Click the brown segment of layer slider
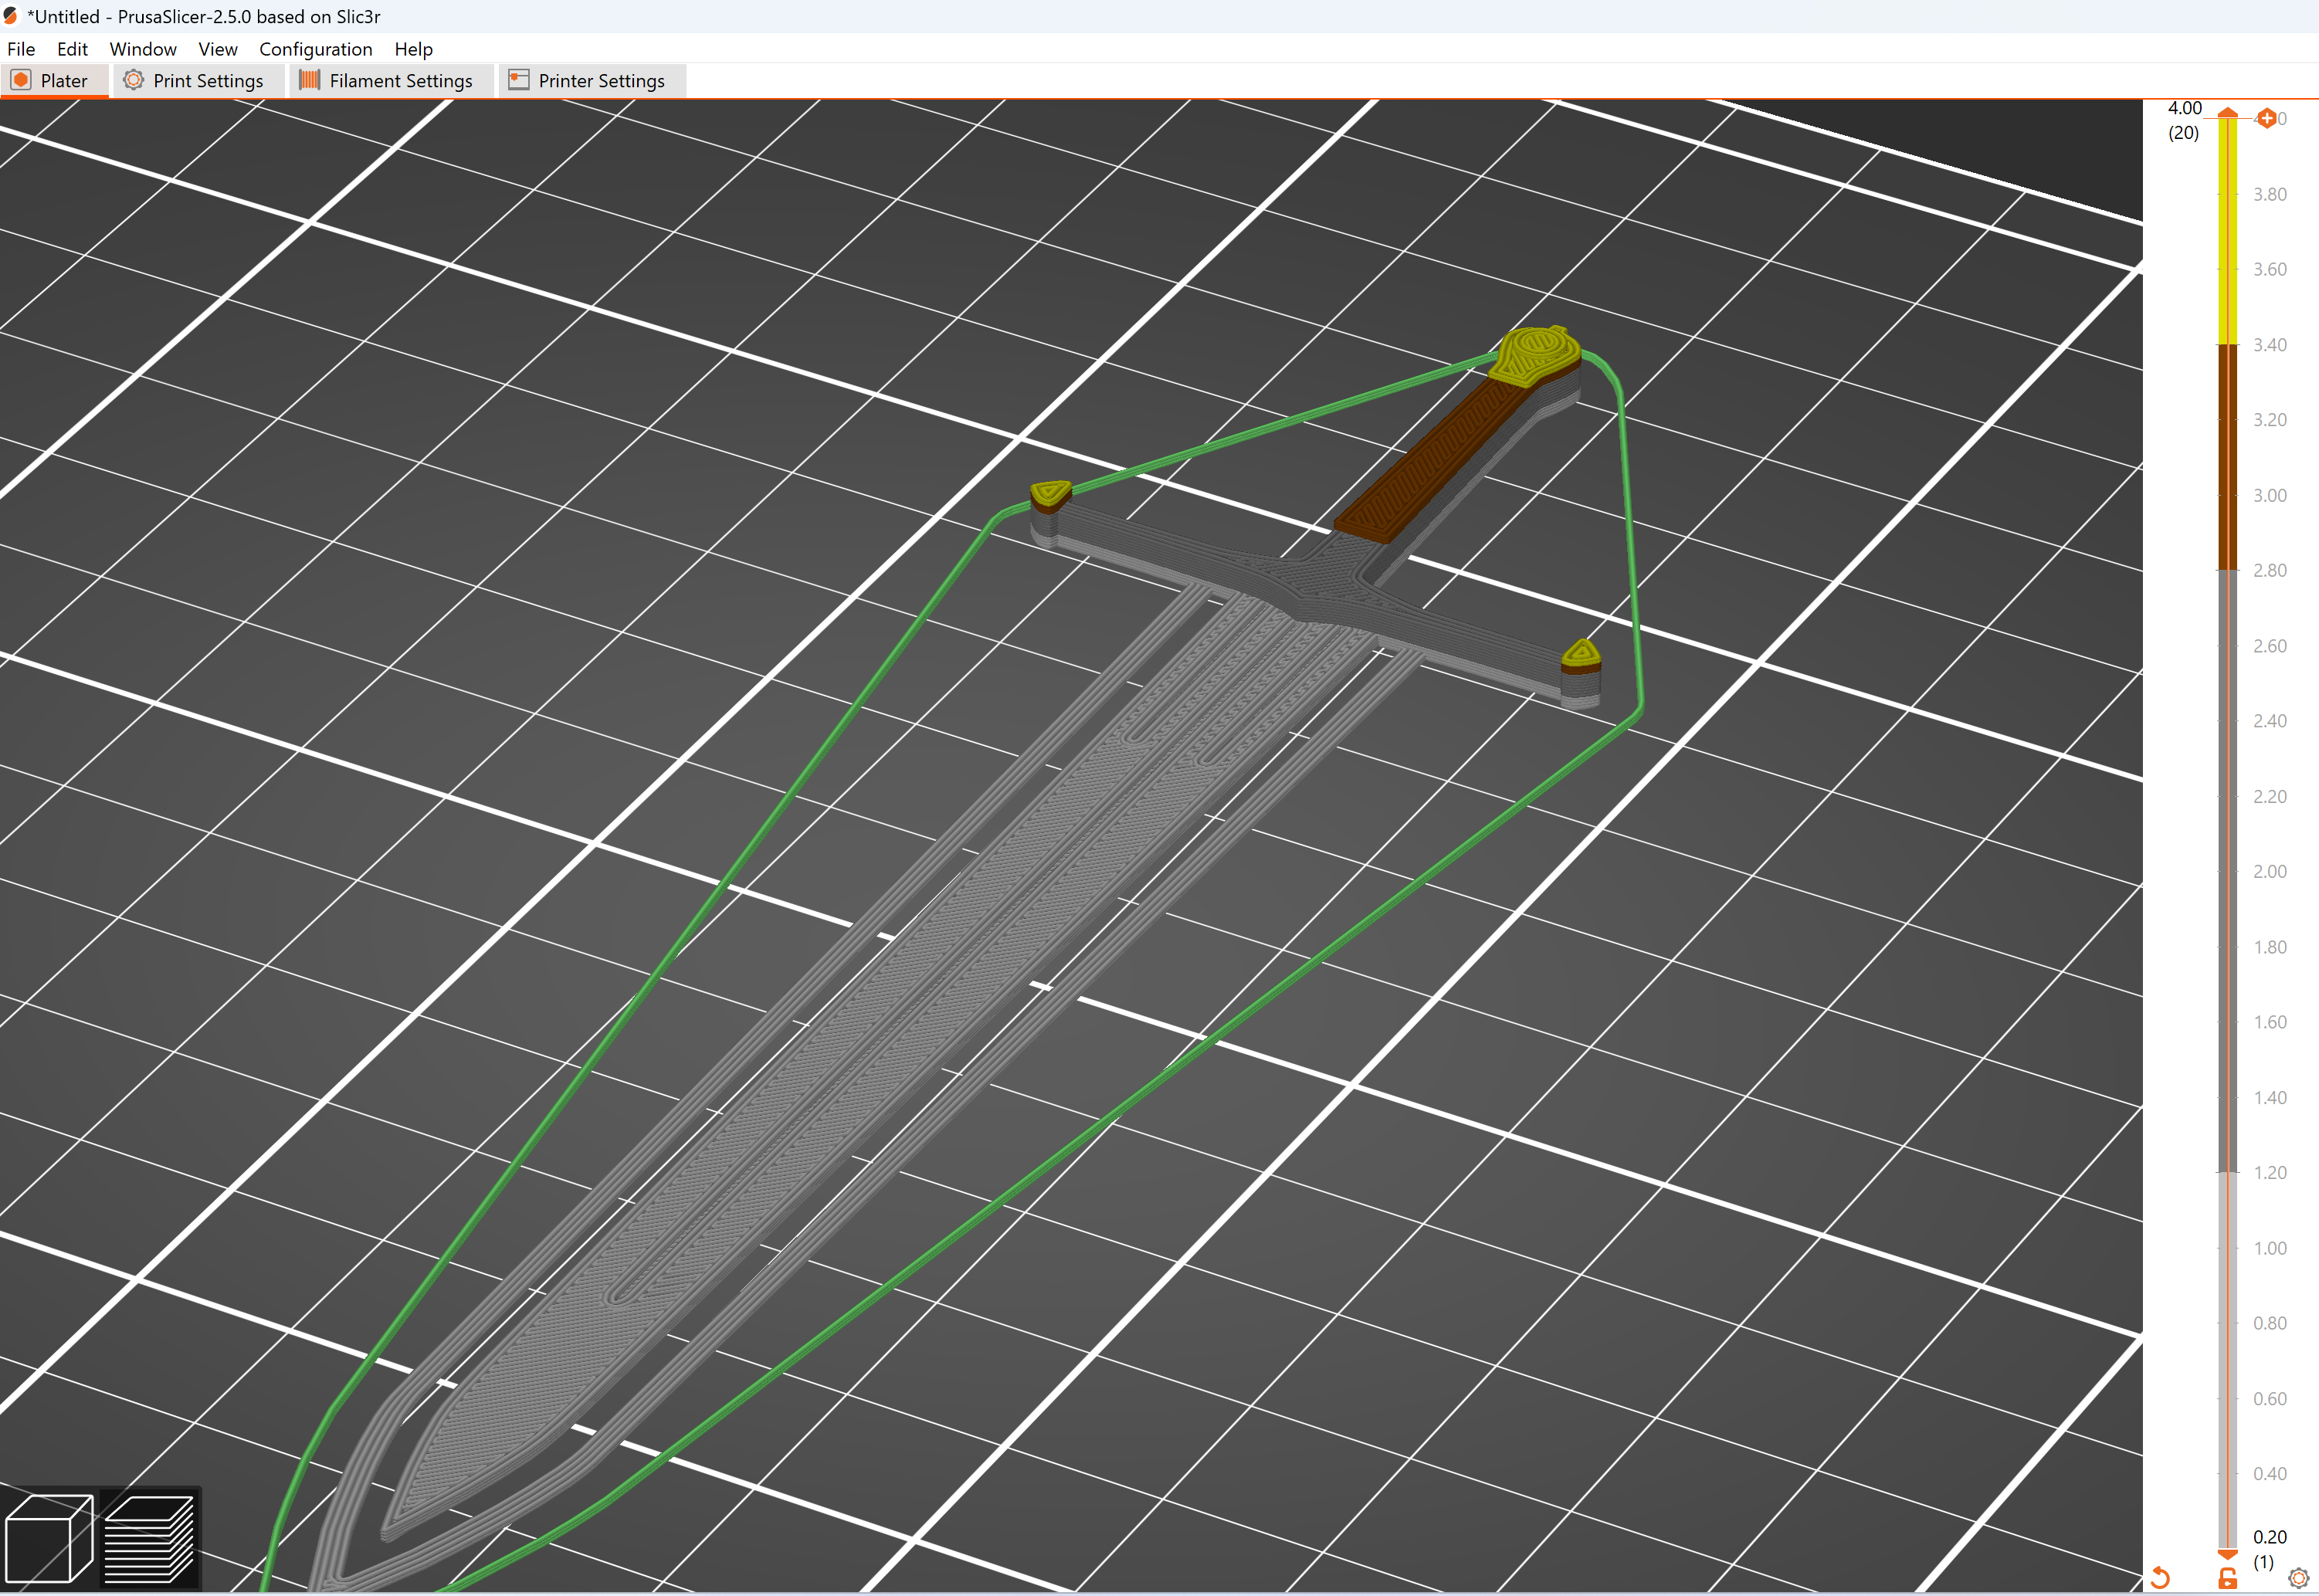 pyautogui.click(x=2228, y=457)
